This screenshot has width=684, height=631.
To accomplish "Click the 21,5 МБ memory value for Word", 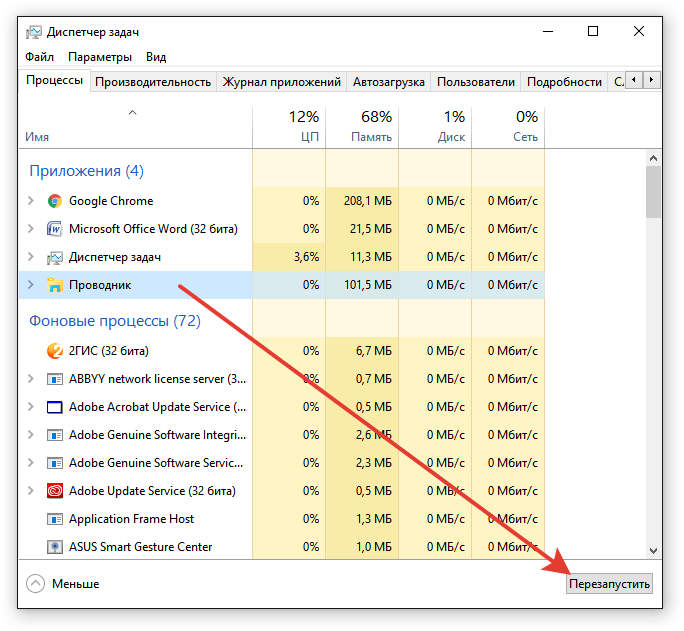I will pyautogui.click(x=371, y=229).
